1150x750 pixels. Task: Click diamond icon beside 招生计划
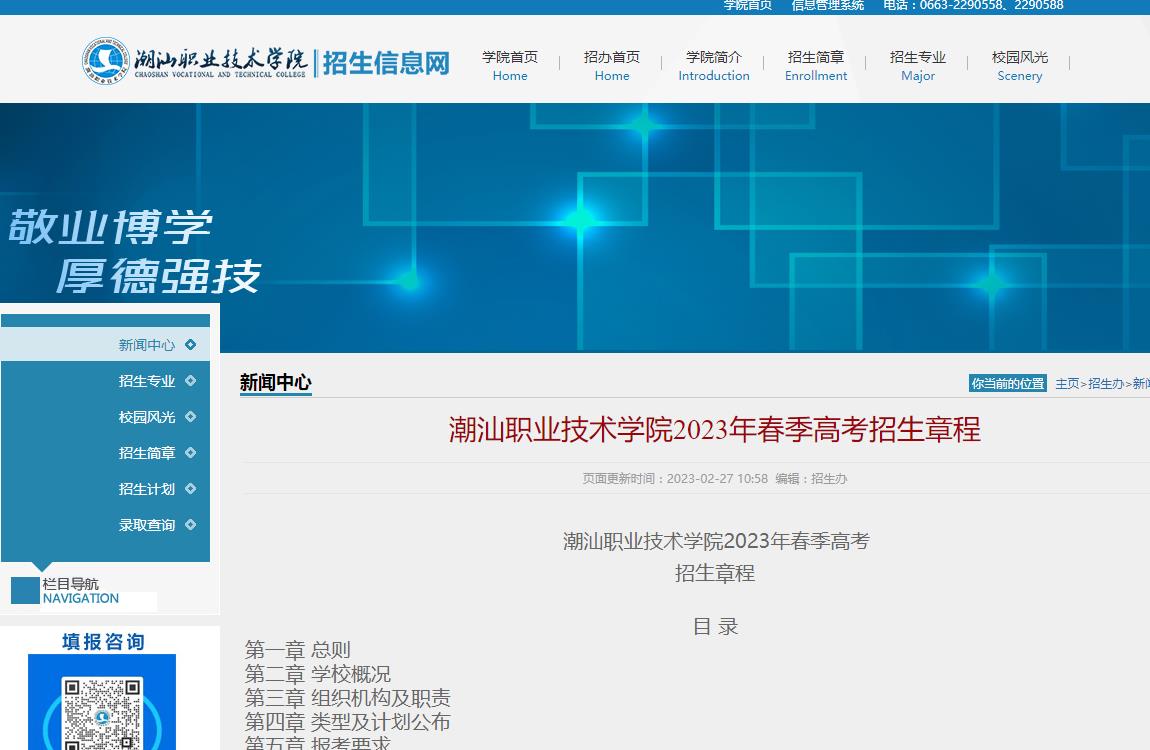point(191,488)
